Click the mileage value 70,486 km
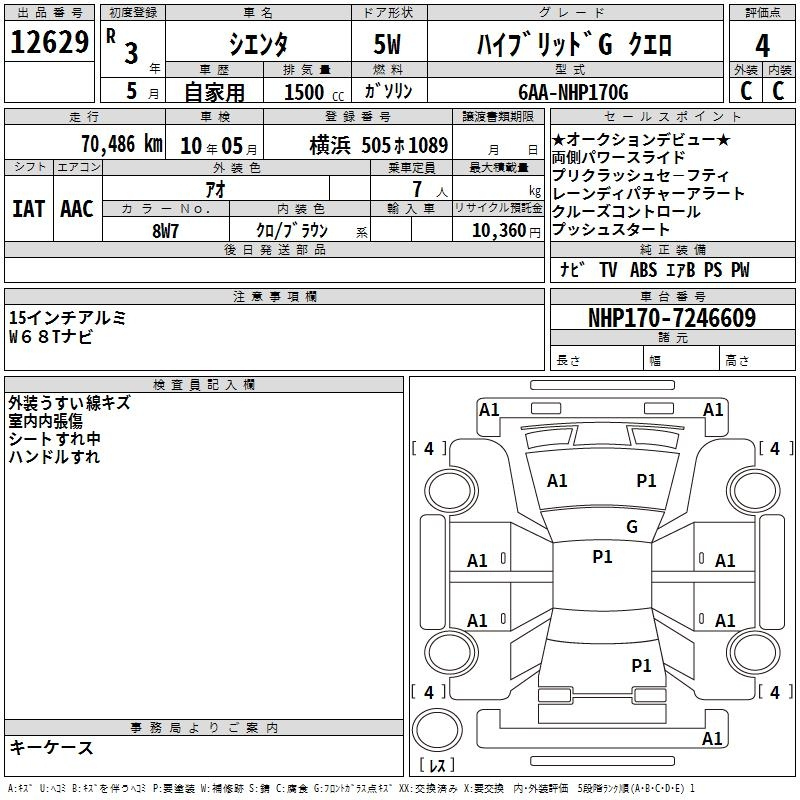 point(121,144)
